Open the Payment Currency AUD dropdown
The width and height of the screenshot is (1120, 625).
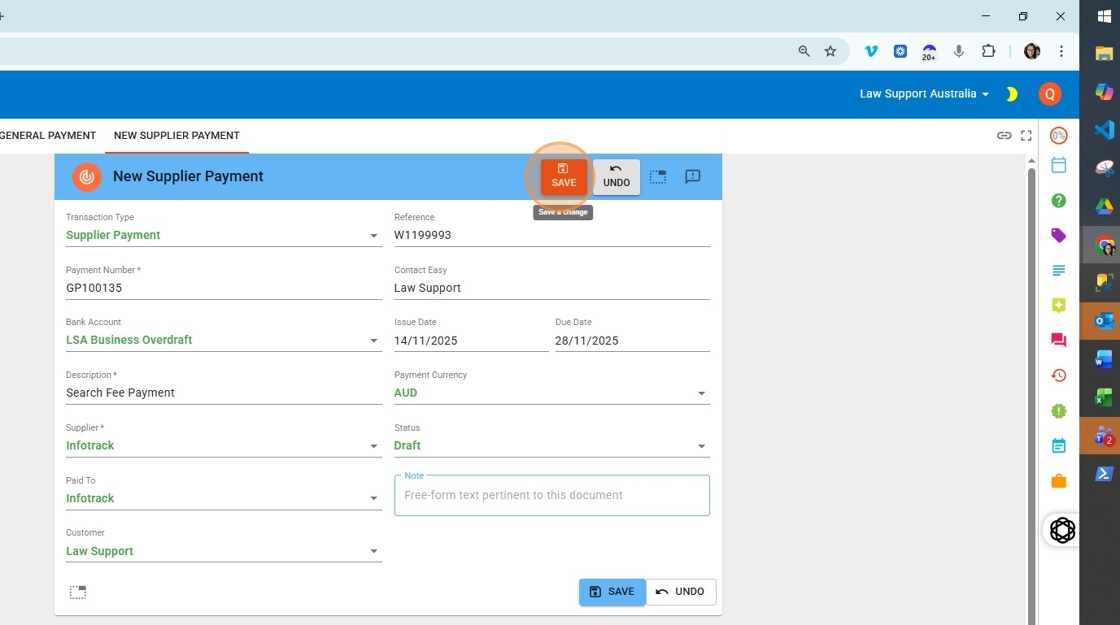tap(701, 394)
